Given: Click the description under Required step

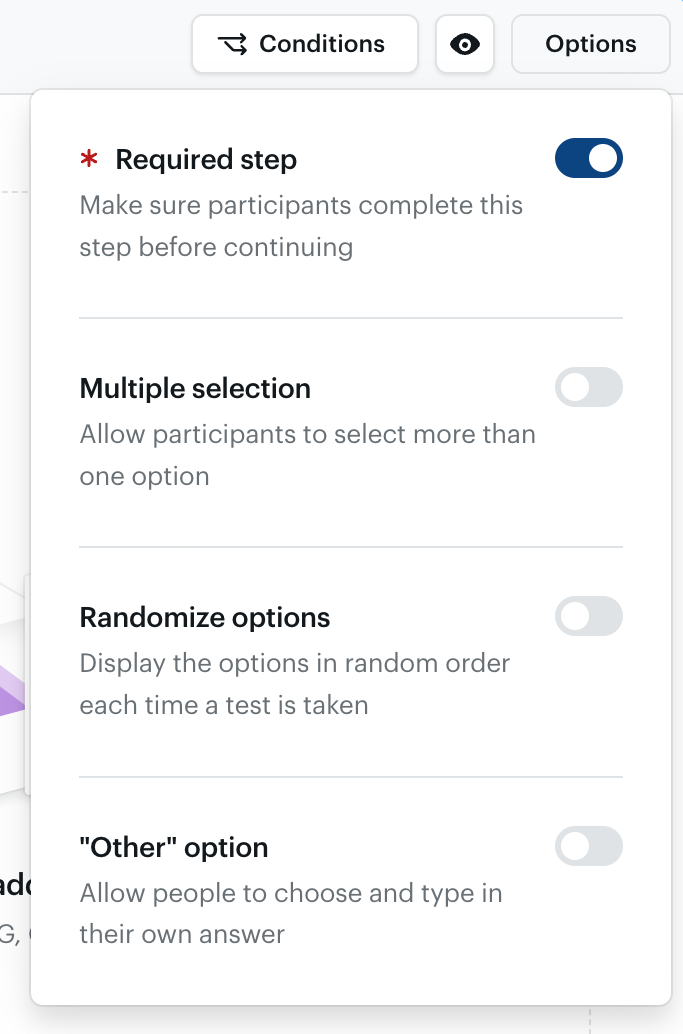Looking at the screenshot, I should coord(300,225).
